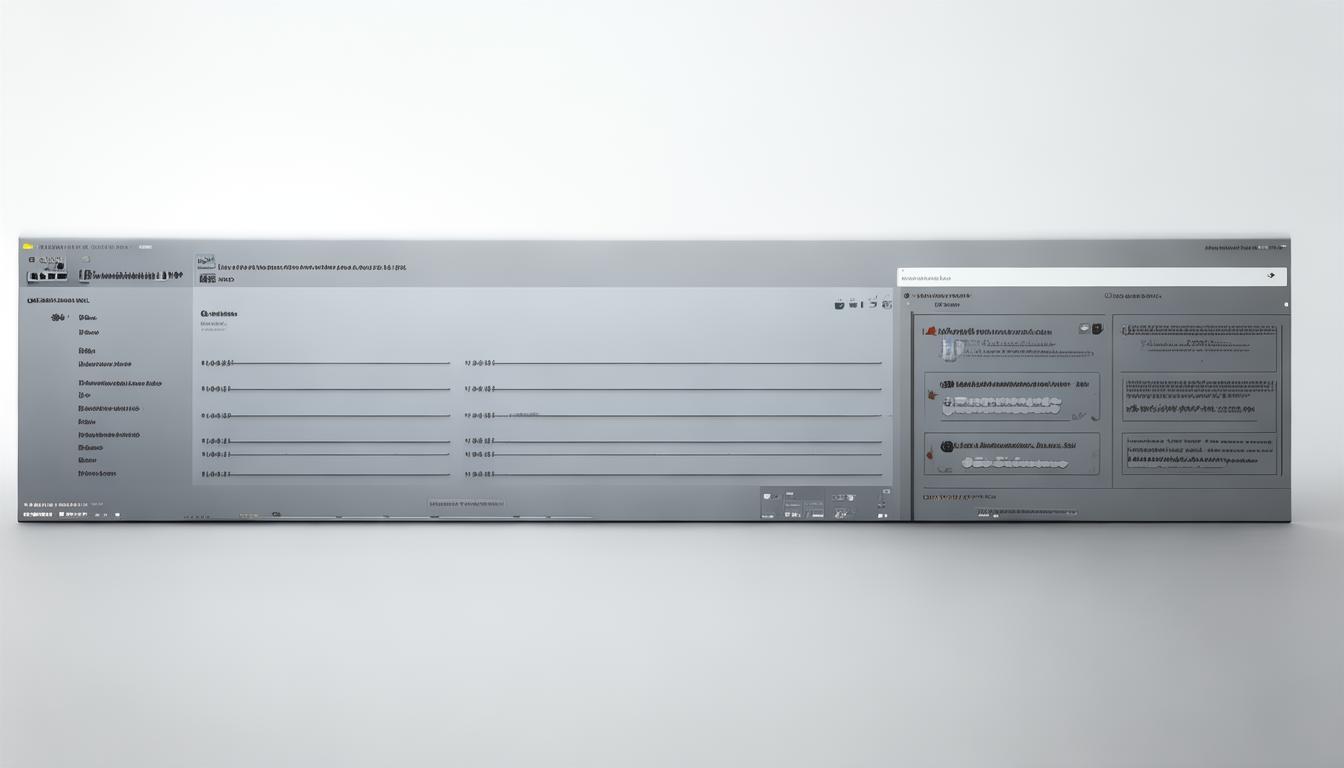
Task: Click the last icon in the row above the sliders
Action: [x=886, y=303]
